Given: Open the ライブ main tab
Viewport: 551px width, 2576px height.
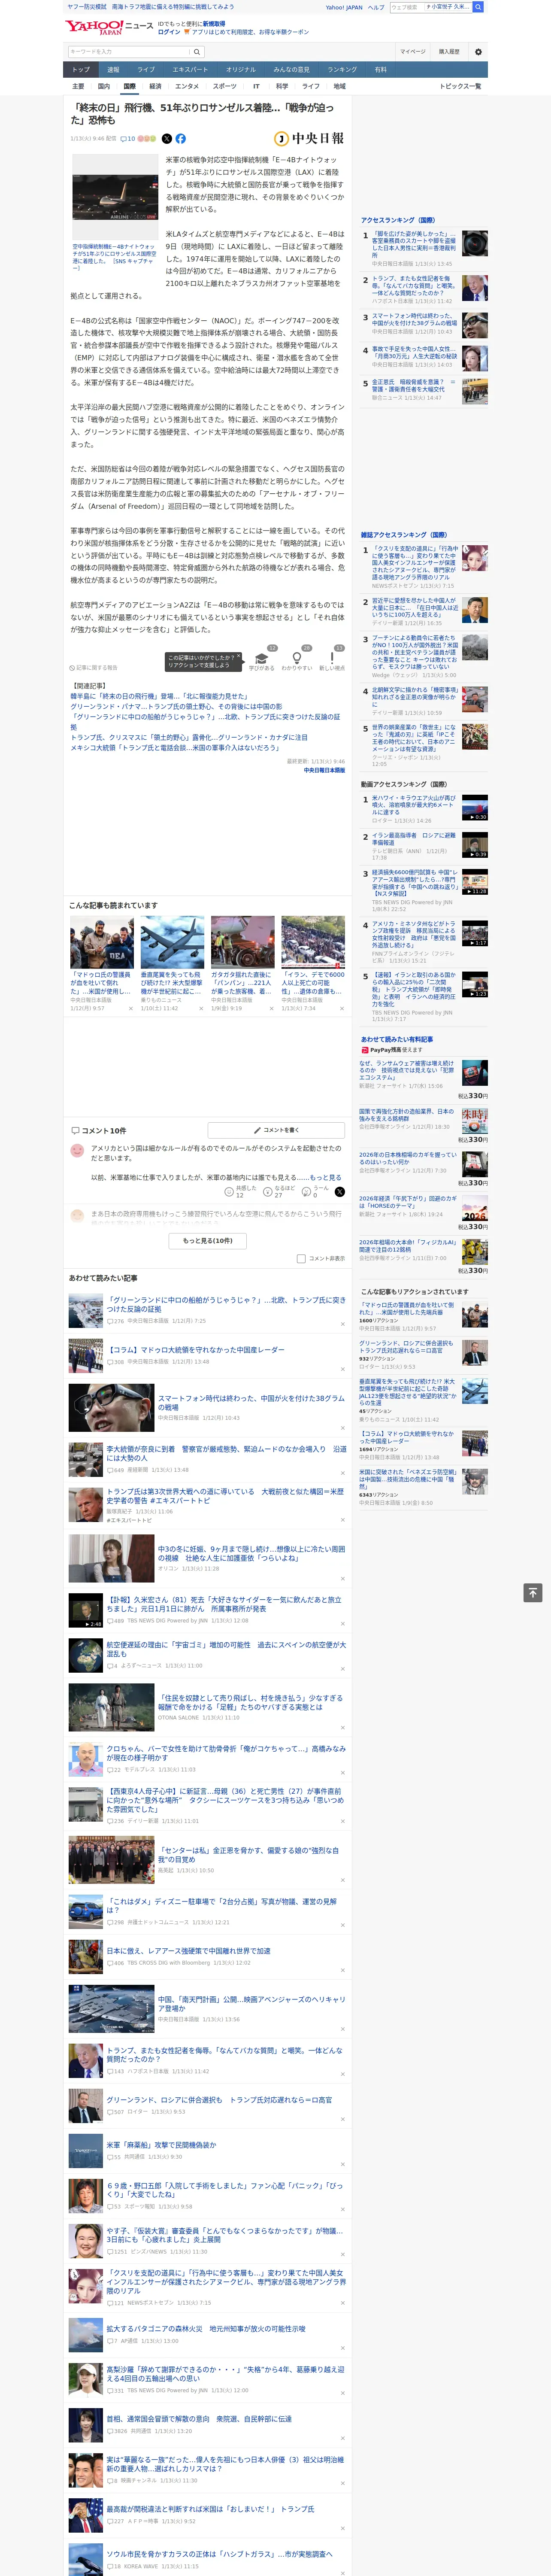Looking at the screenshot, I should [146, 70].
